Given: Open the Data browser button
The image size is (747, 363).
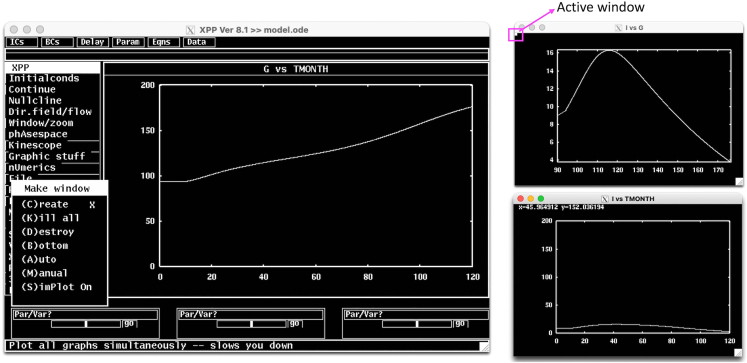Looking at the screenshot, I should click(200, 42).
